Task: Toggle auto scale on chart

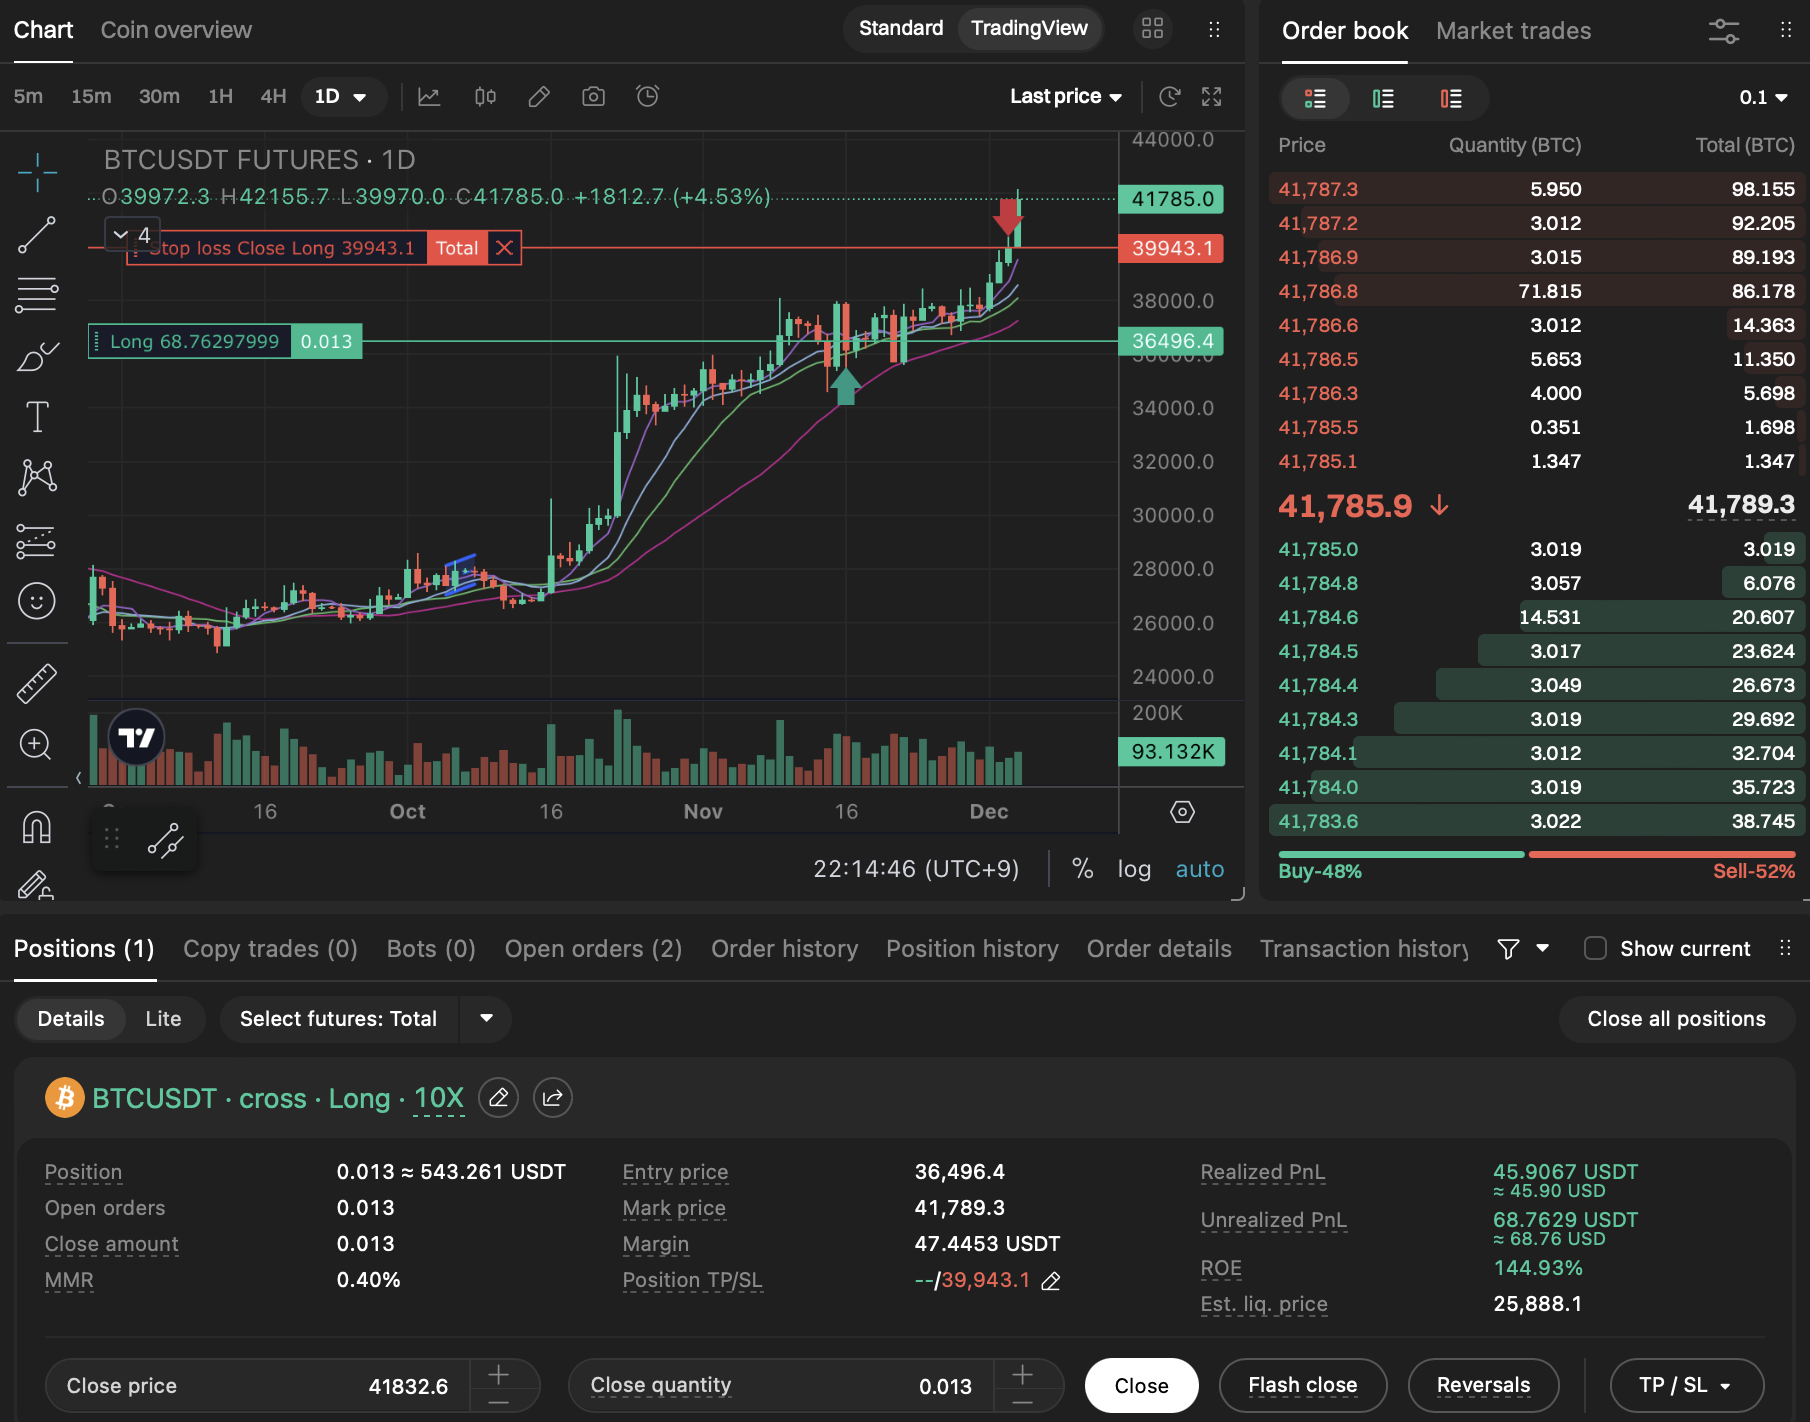Action: tap(1199, 869)
